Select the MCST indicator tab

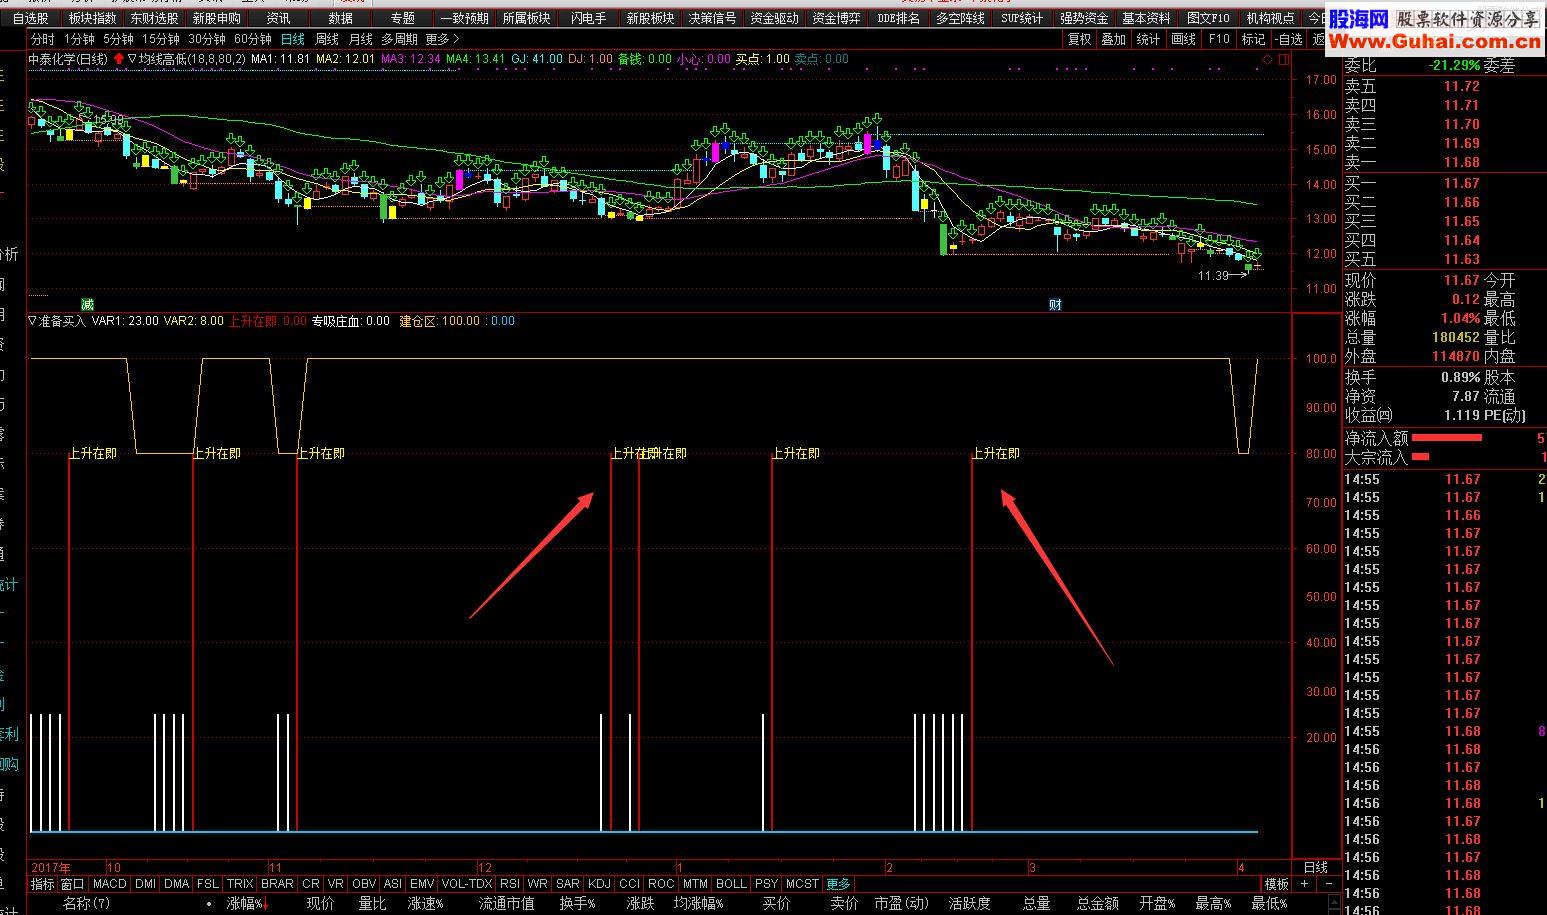[x=802, y=884]
